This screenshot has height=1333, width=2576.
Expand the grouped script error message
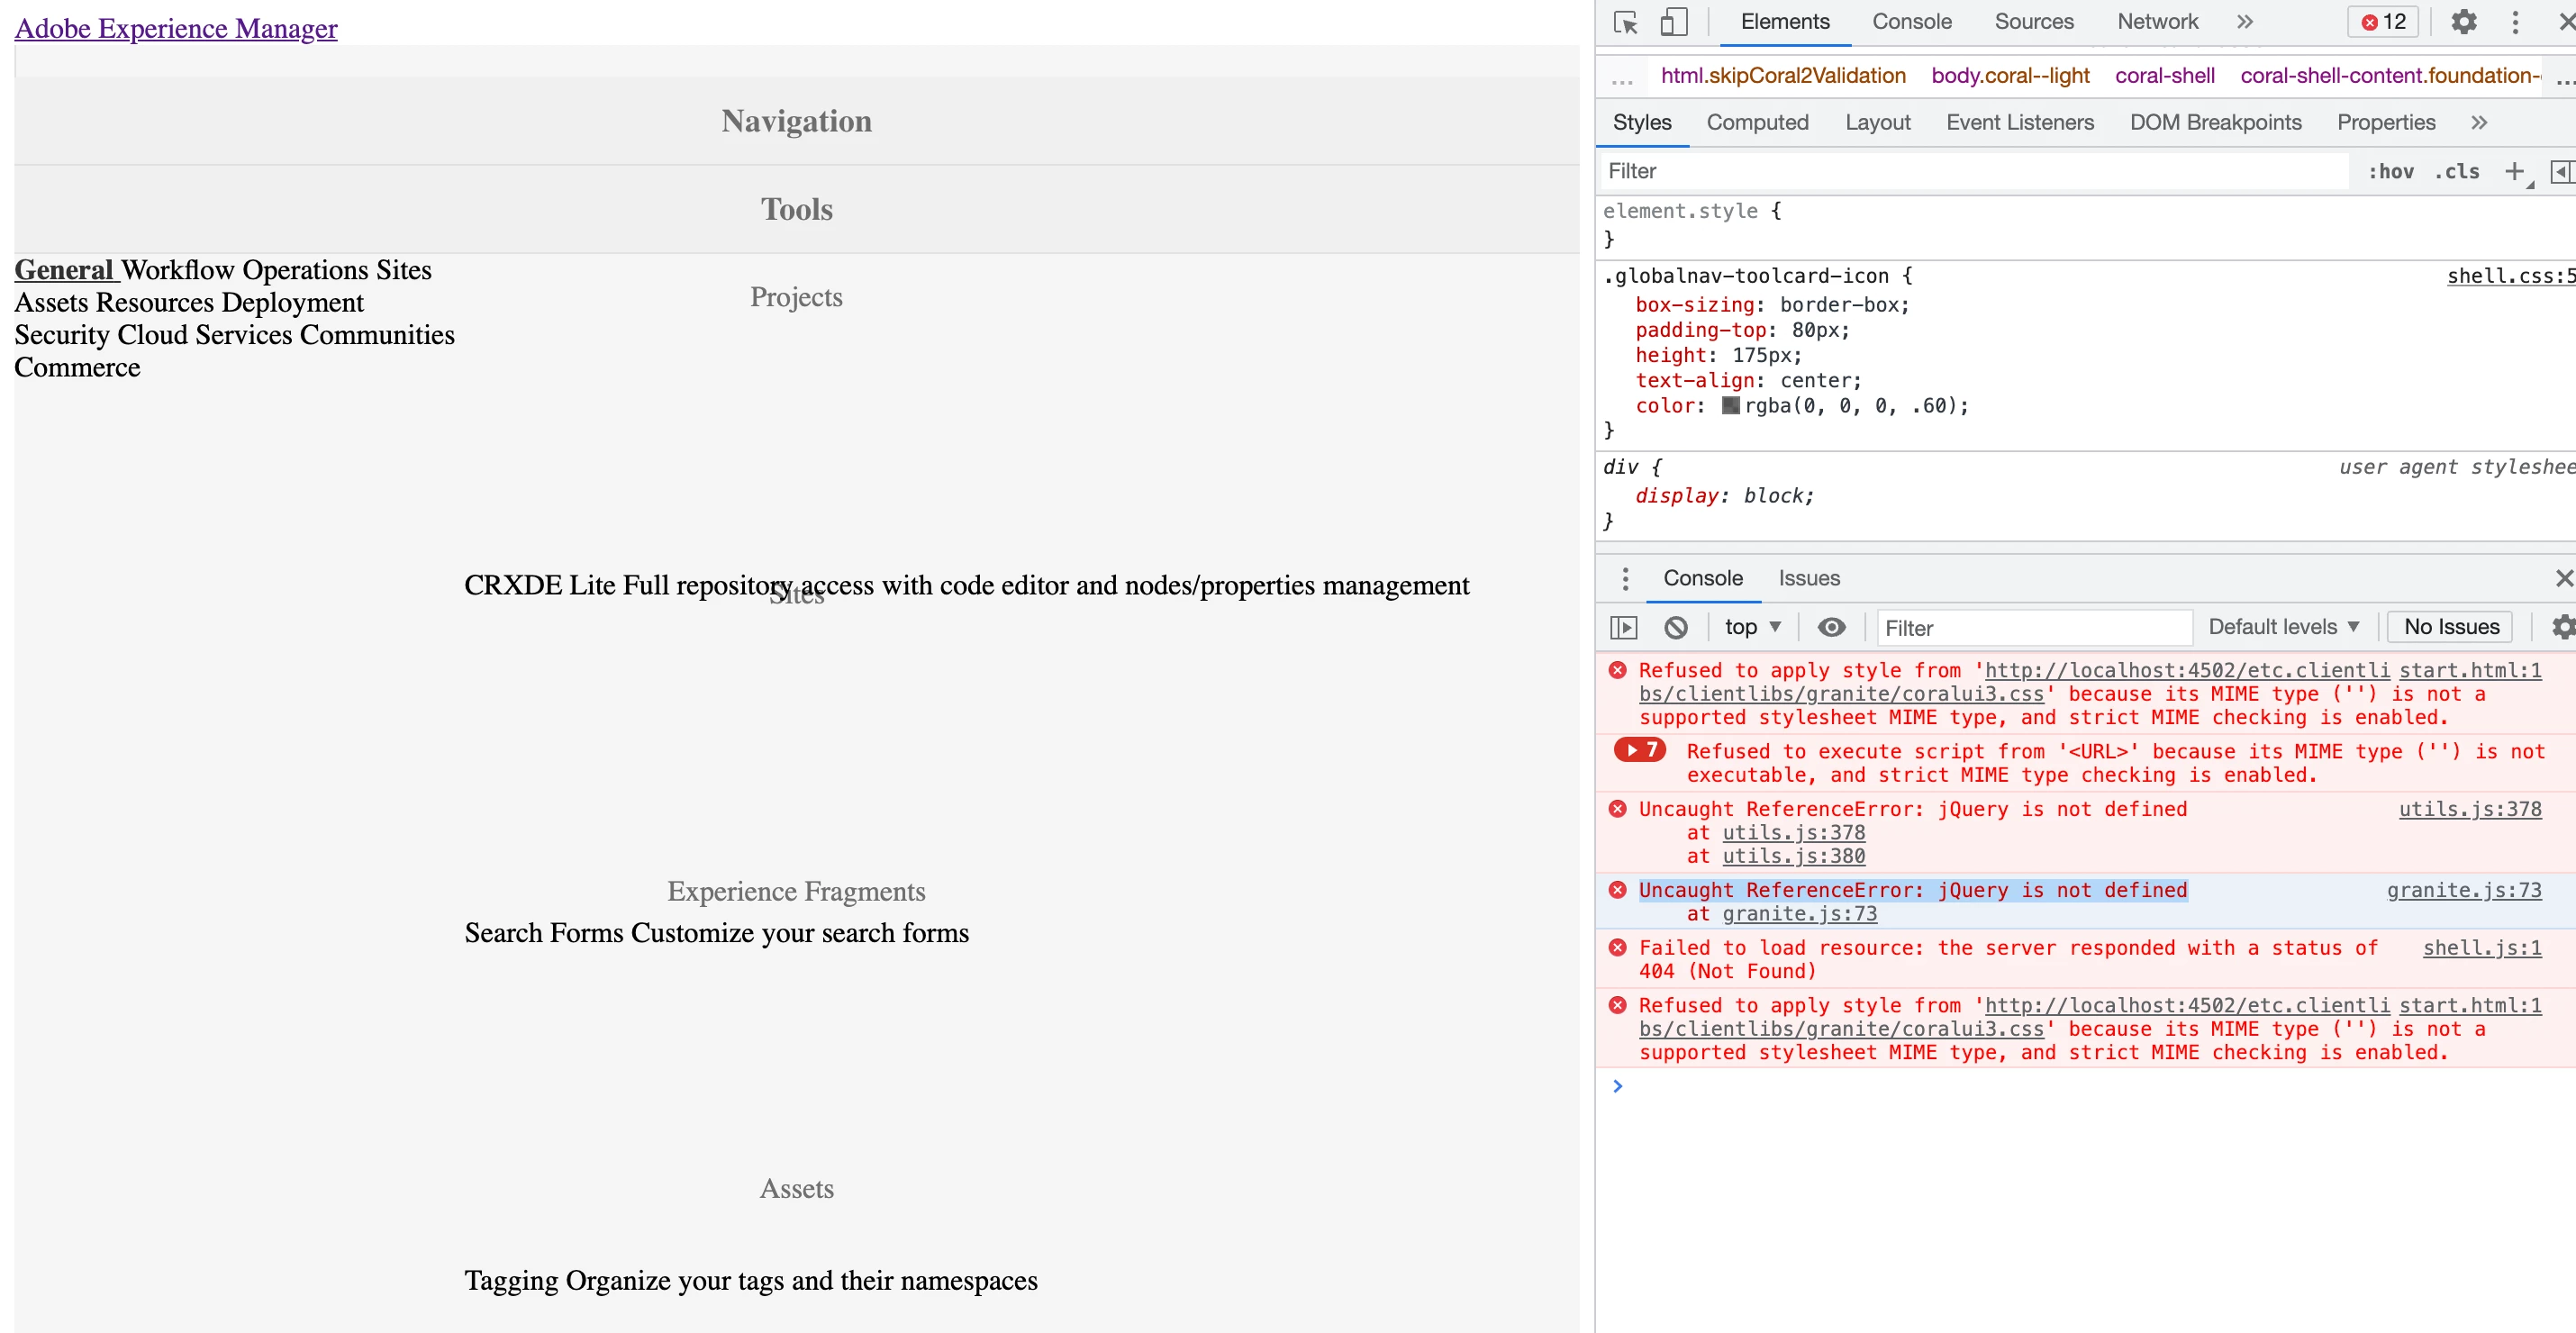(1640, 750)
